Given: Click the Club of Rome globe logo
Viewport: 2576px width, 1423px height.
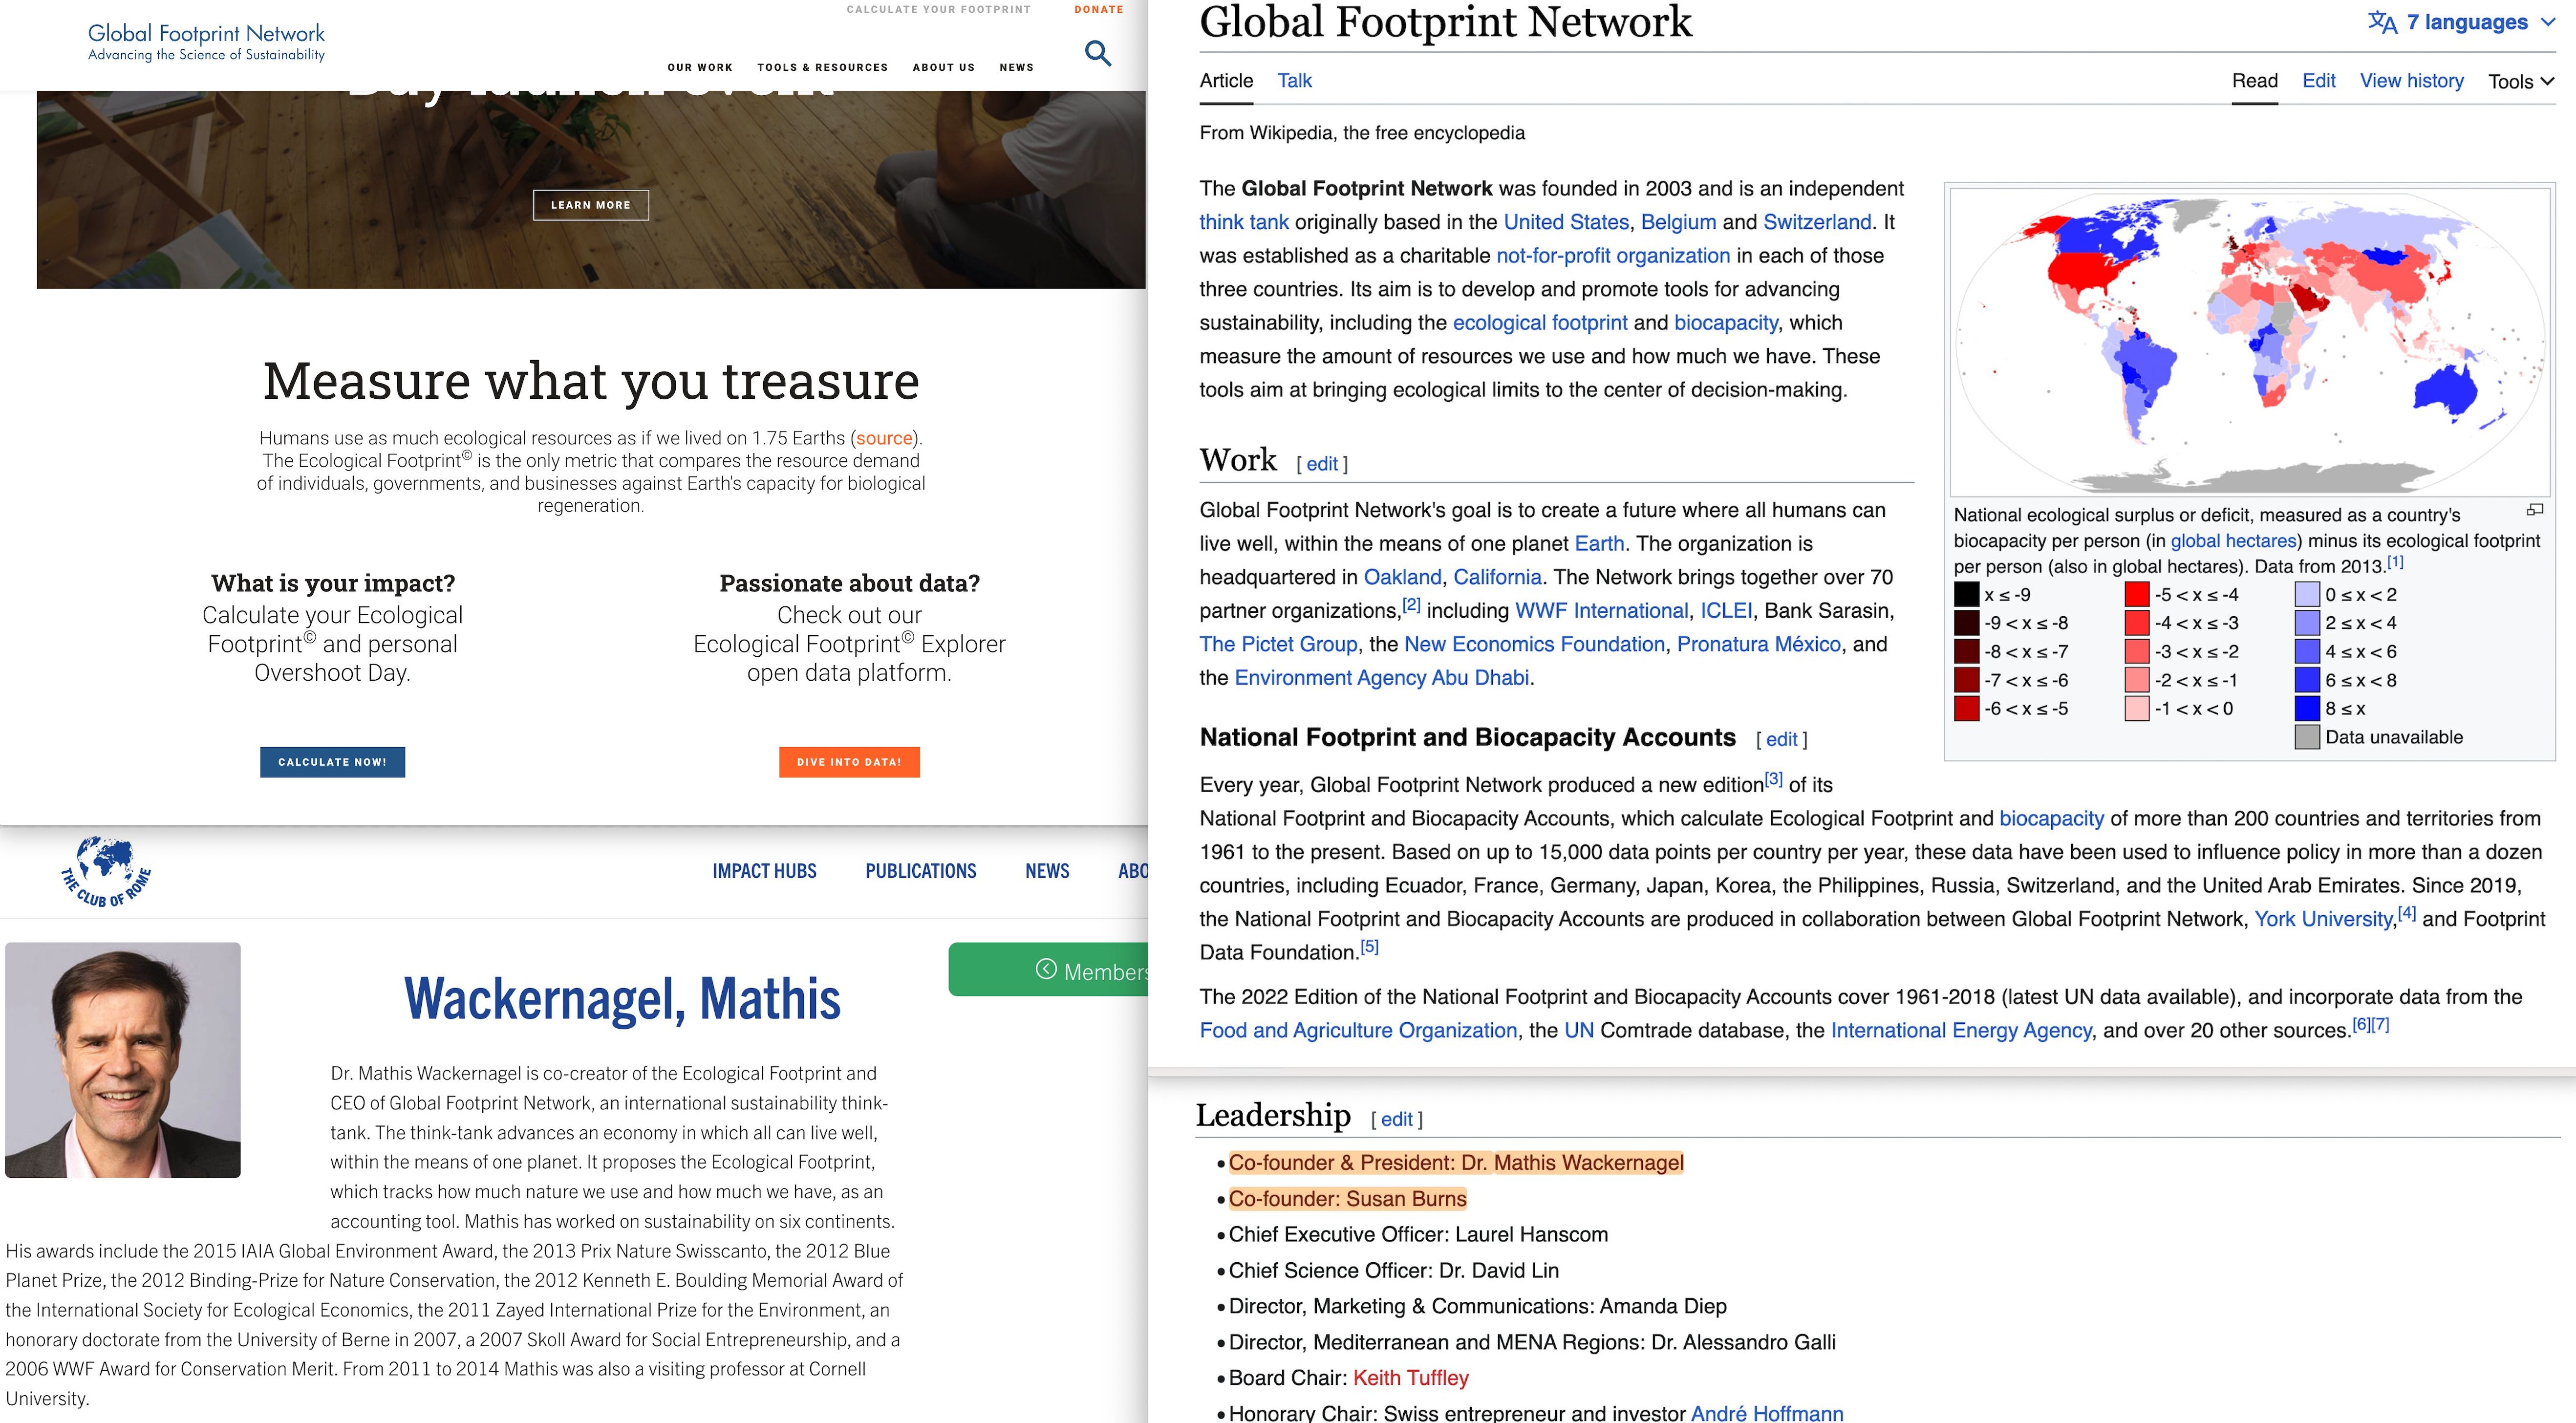Looking at the screenshot, I should click(105, 871).
